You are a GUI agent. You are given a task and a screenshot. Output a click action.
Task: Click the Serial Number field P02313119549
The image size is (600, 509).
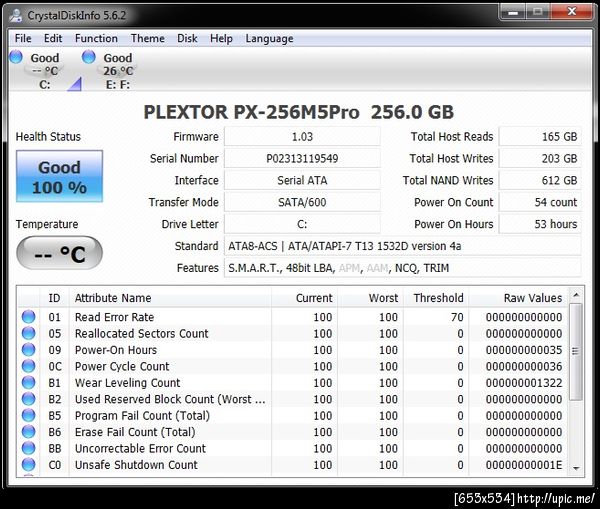[302, 158]
